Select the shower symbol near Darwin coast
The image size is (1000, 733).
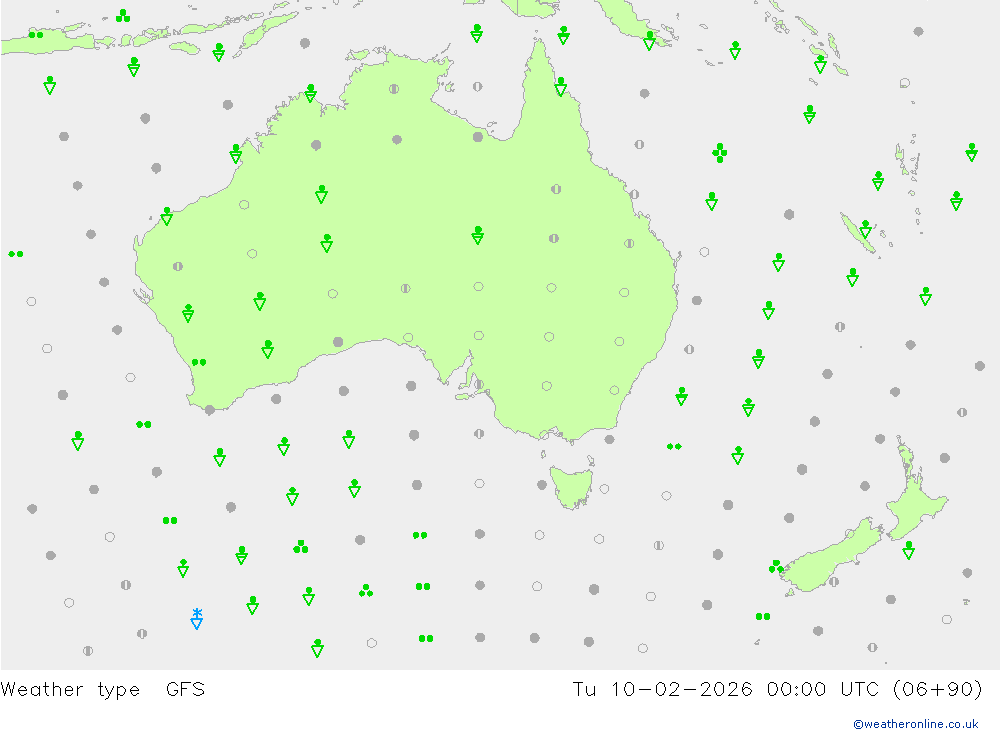[311, 93]
